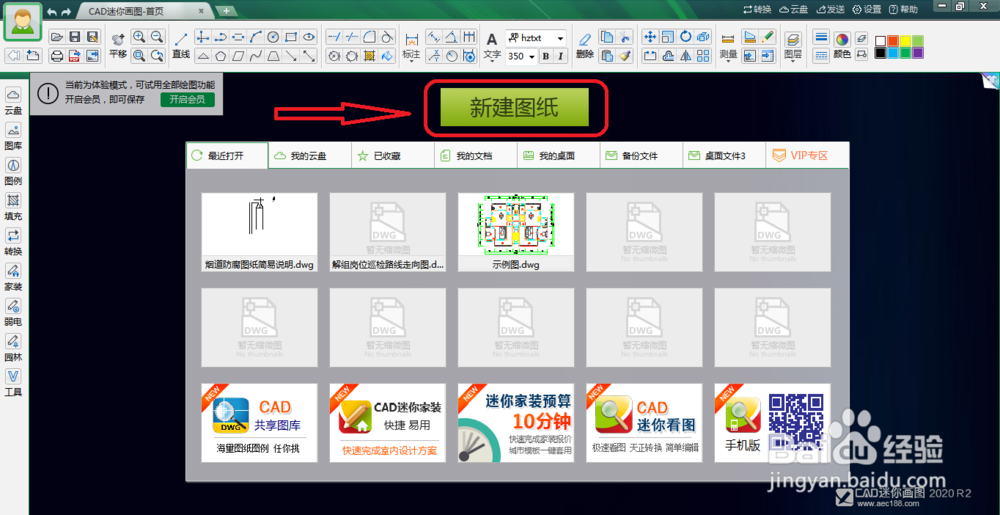Select the mirror tool icon
Screen dimensions: 1000x515
point(686,55)
